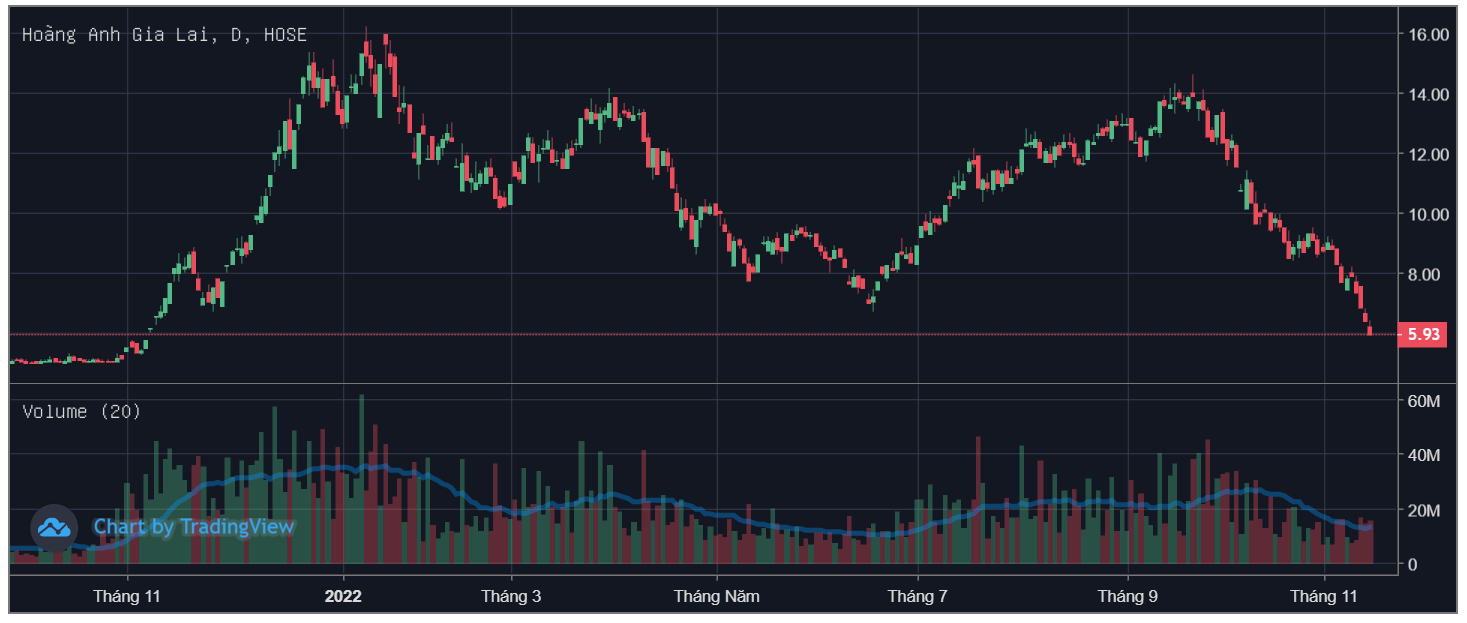Viewport: 1467px width, 623px height.
Task: Click the red 5.93 current price tag
Action: tap(1423, 335)
